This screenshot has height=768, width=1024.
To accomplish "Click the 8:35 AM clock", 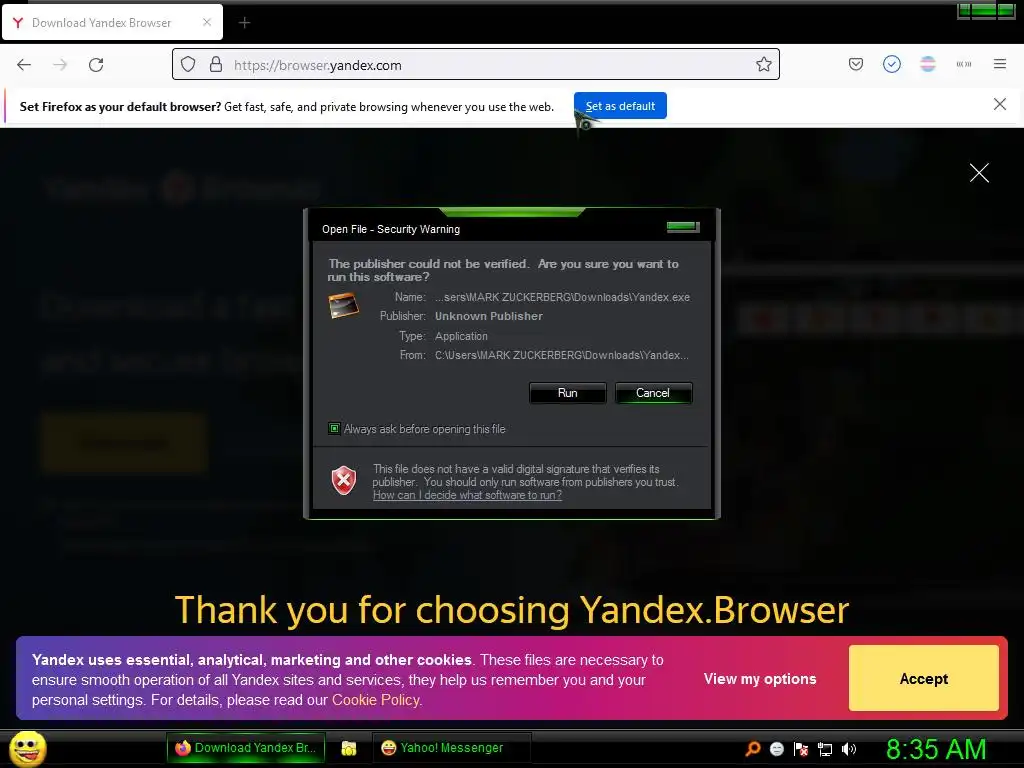I will 936,749.
